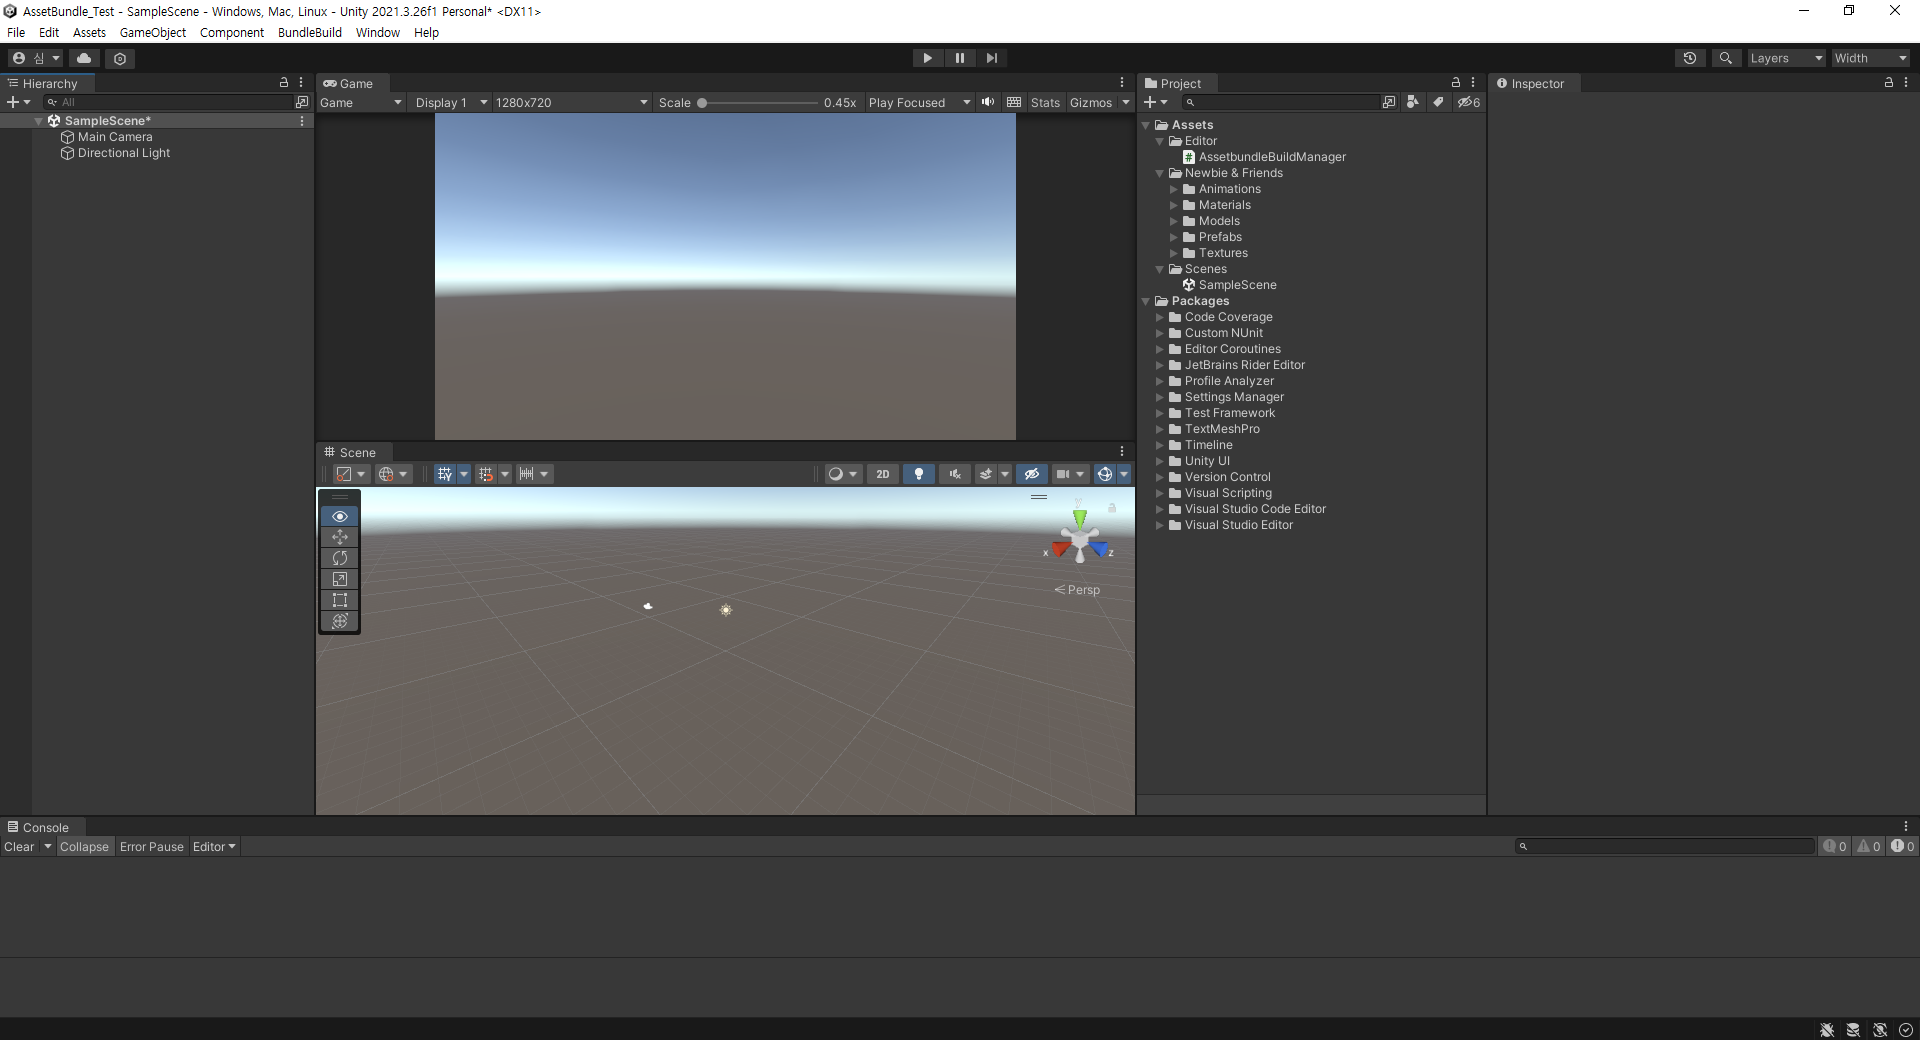Viewport: 1920px width, 1040px height.
Task: Toggle Scene grid visibility
Action: 445,474
